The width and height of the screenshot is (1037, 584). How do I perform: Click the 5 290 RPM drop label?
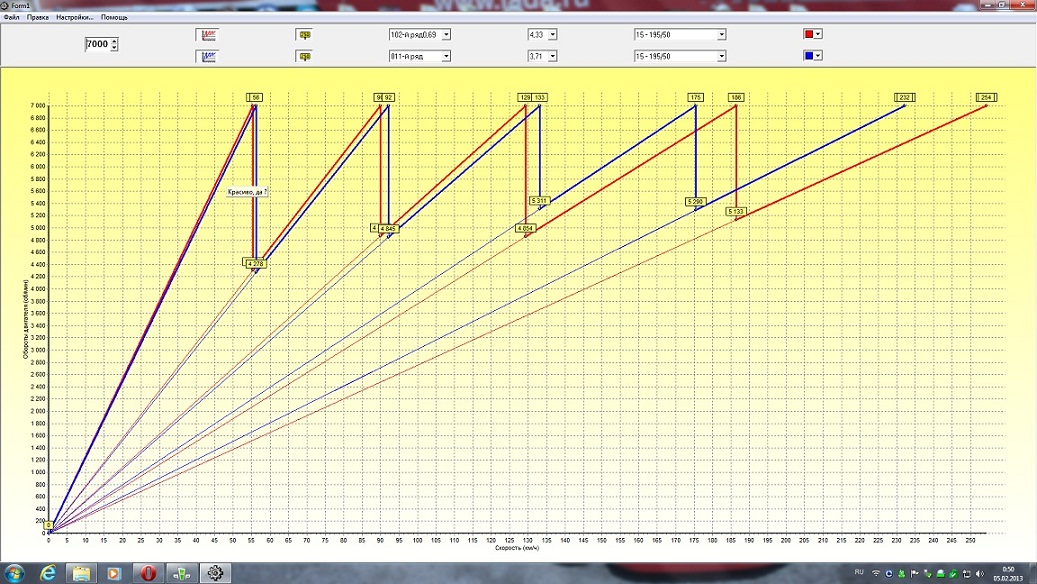[x=695, y=201]
